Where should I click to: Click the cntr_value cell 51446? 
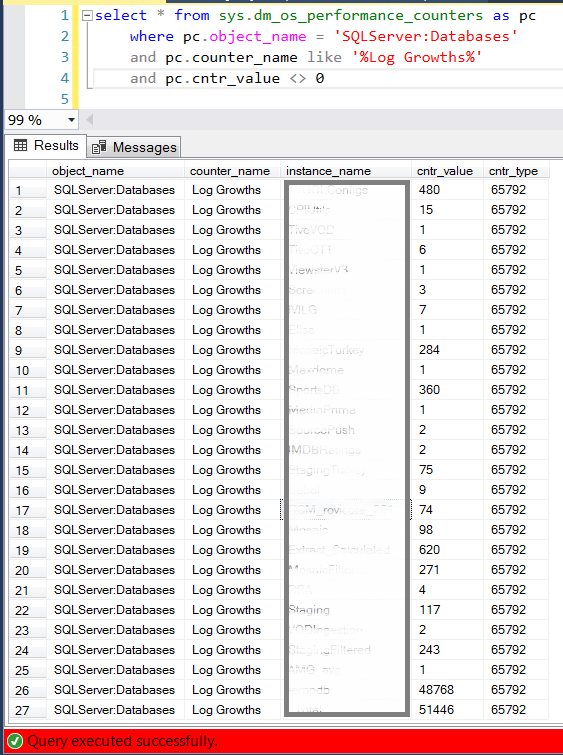point(447,709)
